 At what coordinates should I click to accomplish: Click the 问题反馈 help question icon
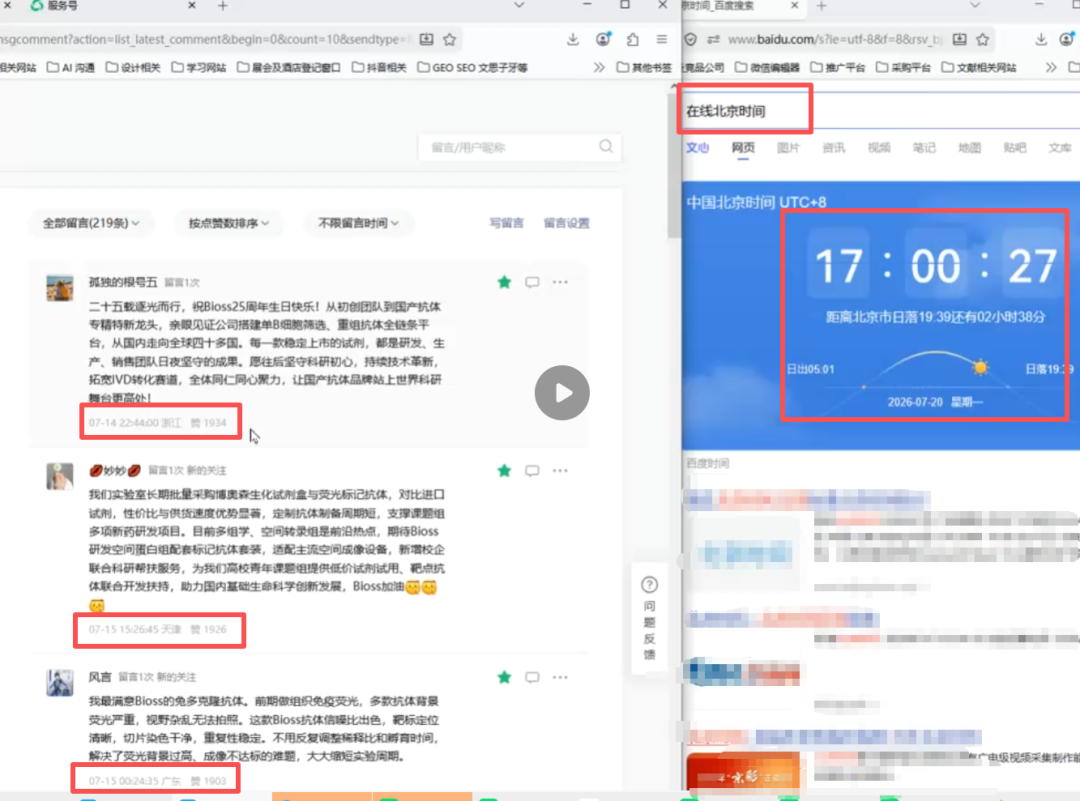650,585
